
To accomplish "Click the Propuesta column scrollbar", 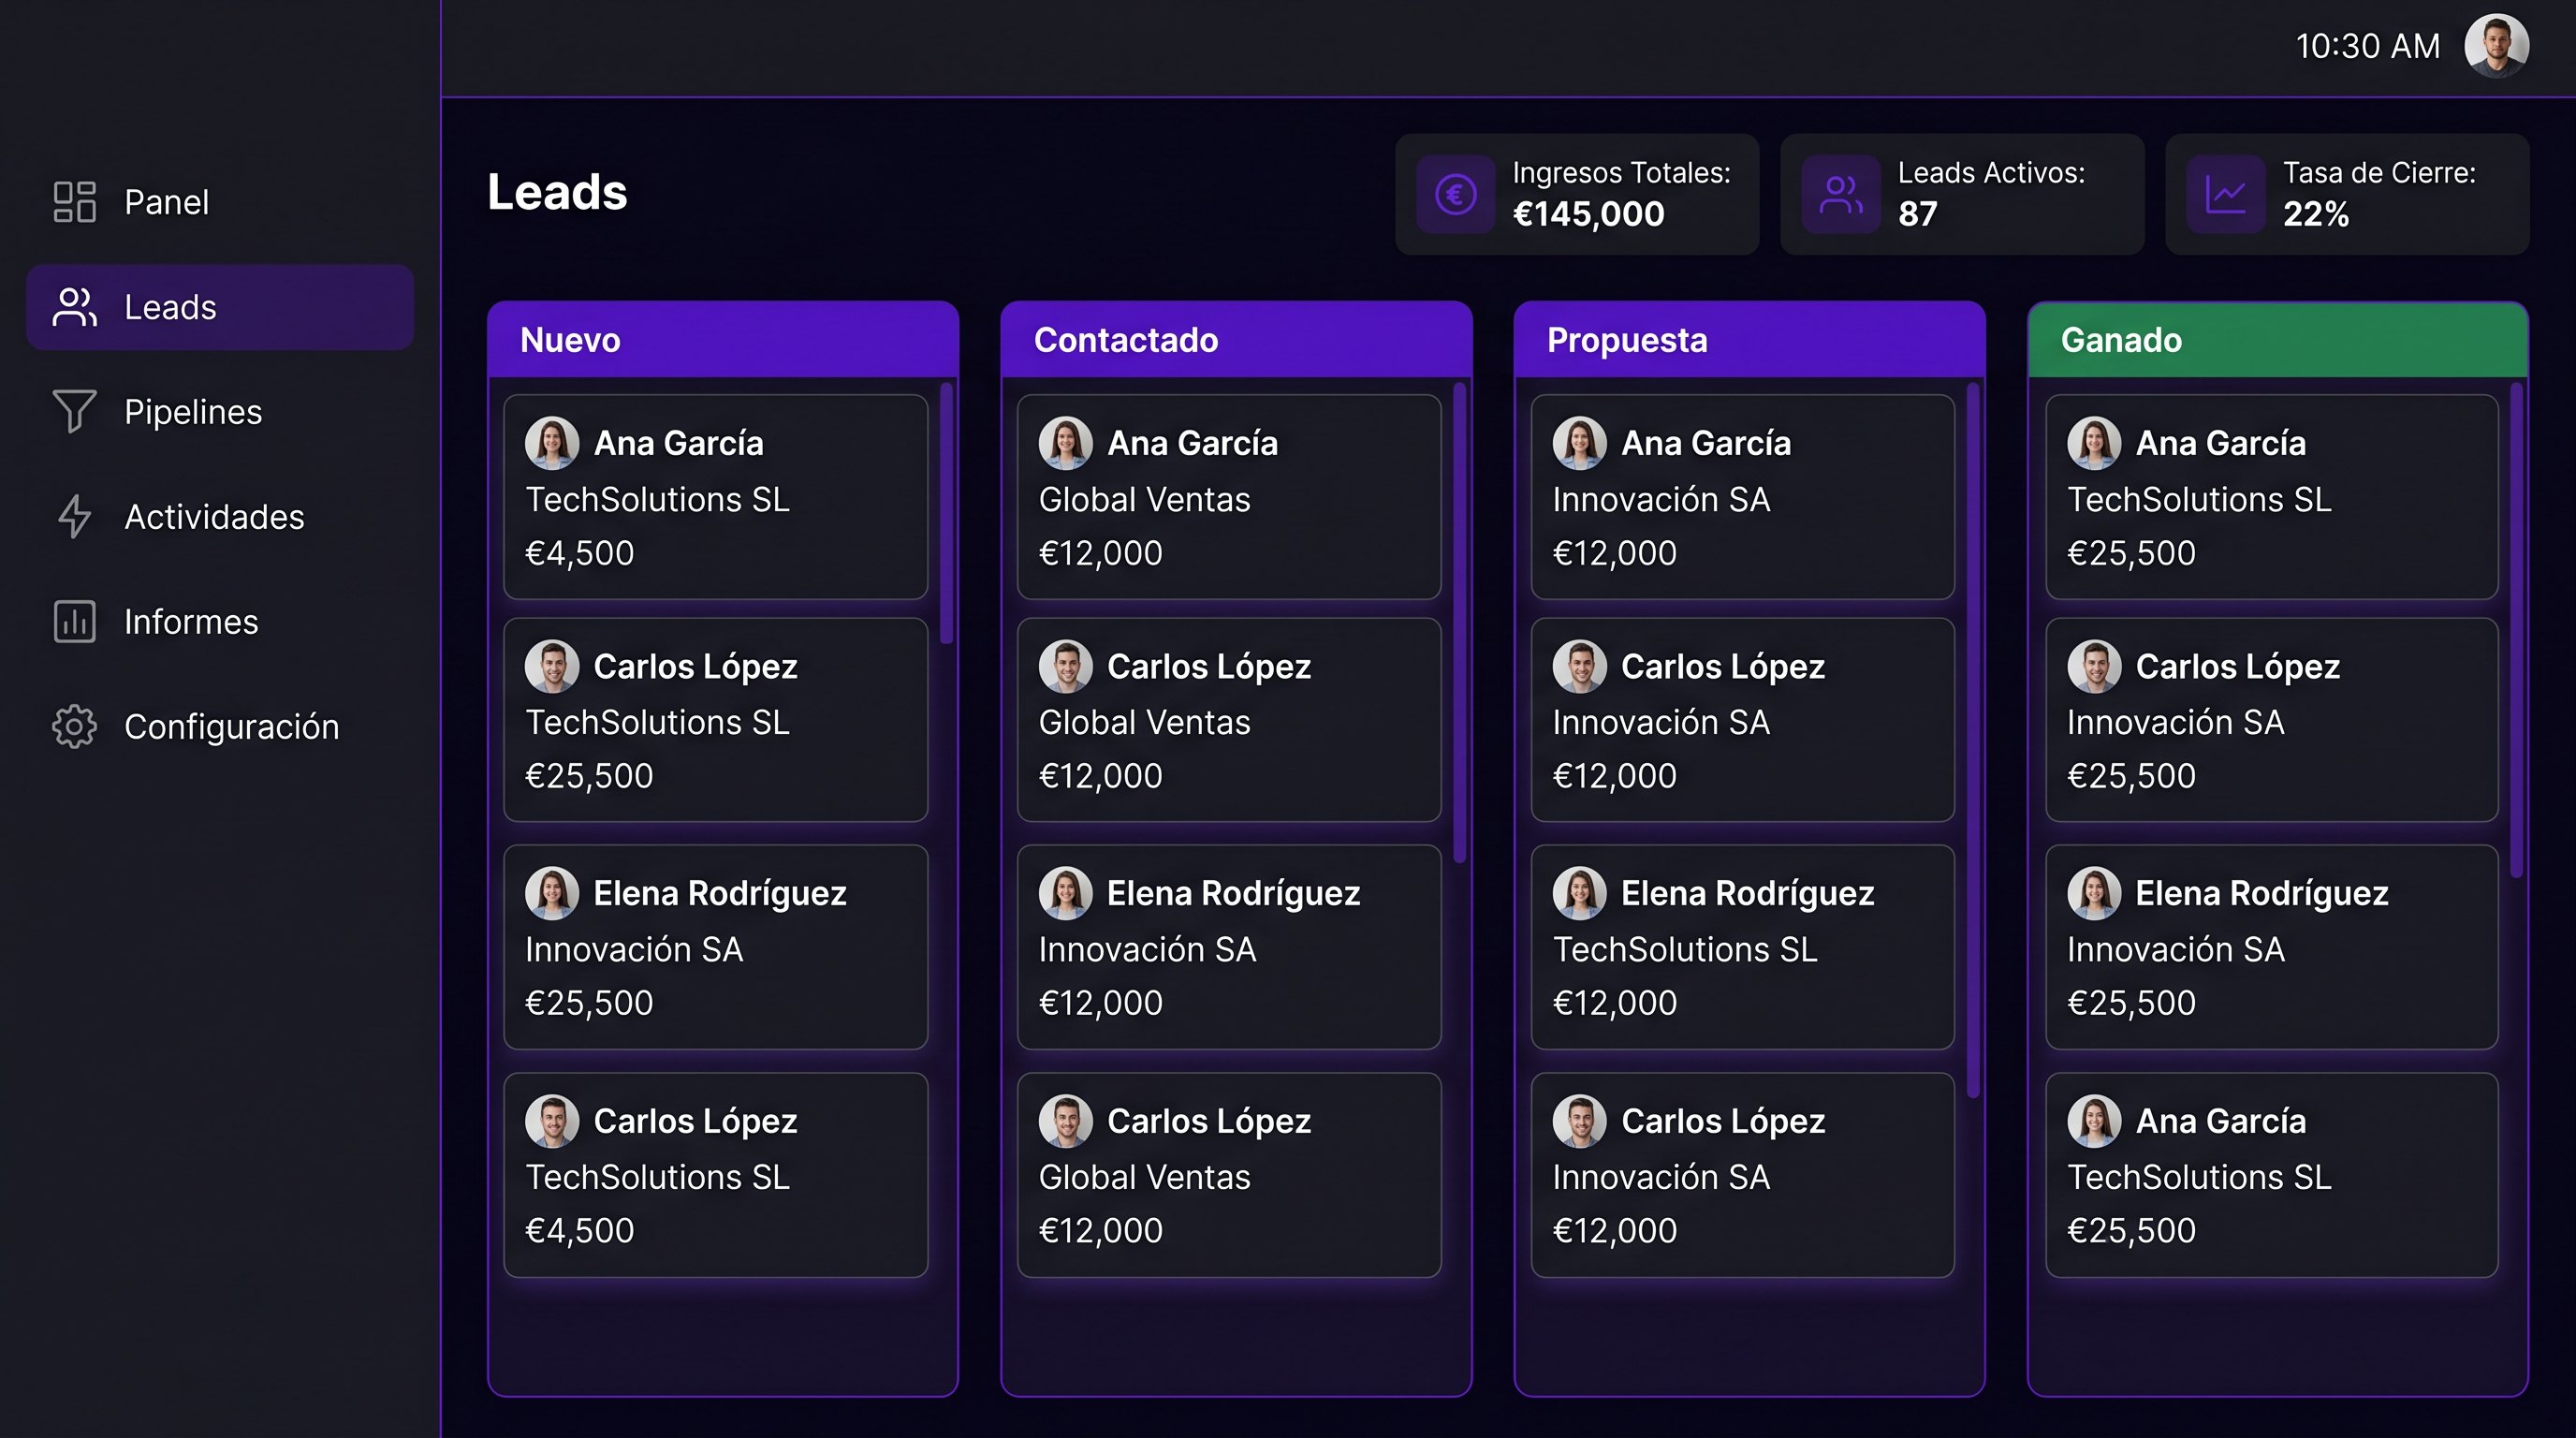I will pyautogui.click(x=1973, y=741).
